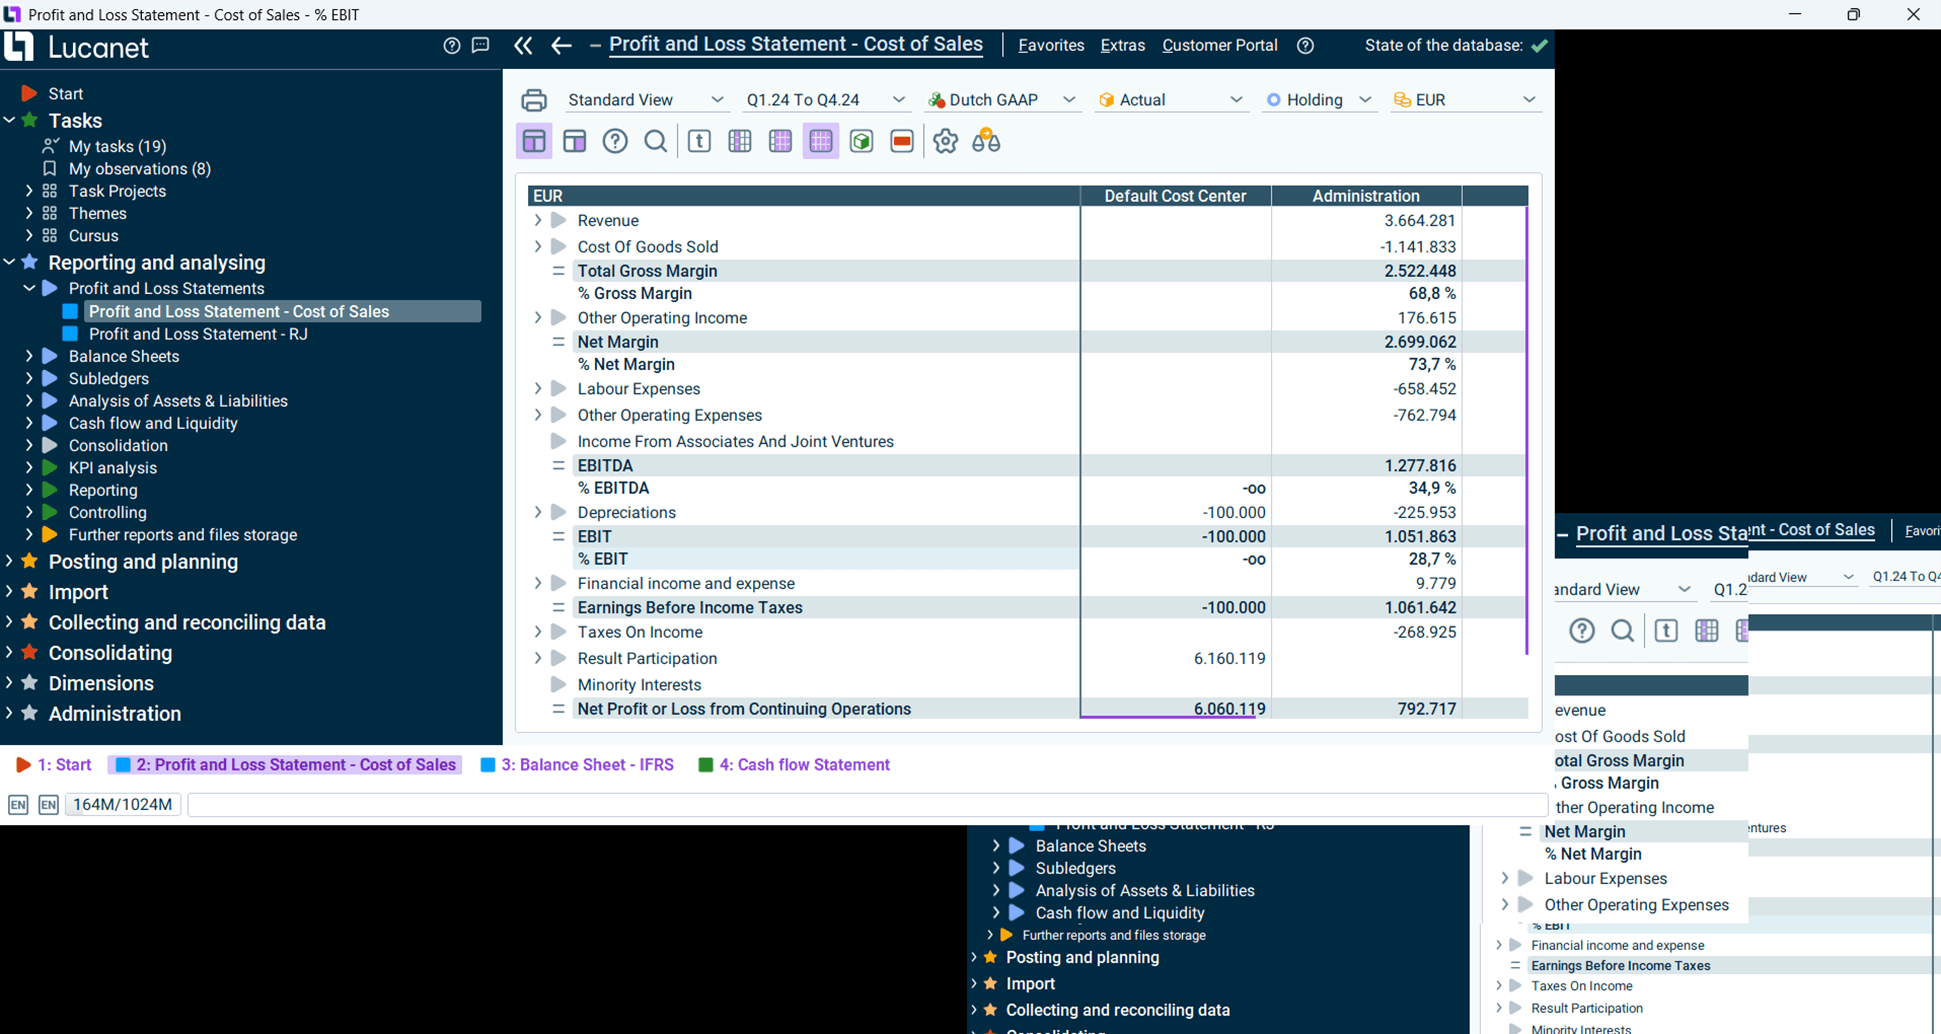Click the Administration column header
This screenshot has width=1941, height=1034.
coord(1366,196)
